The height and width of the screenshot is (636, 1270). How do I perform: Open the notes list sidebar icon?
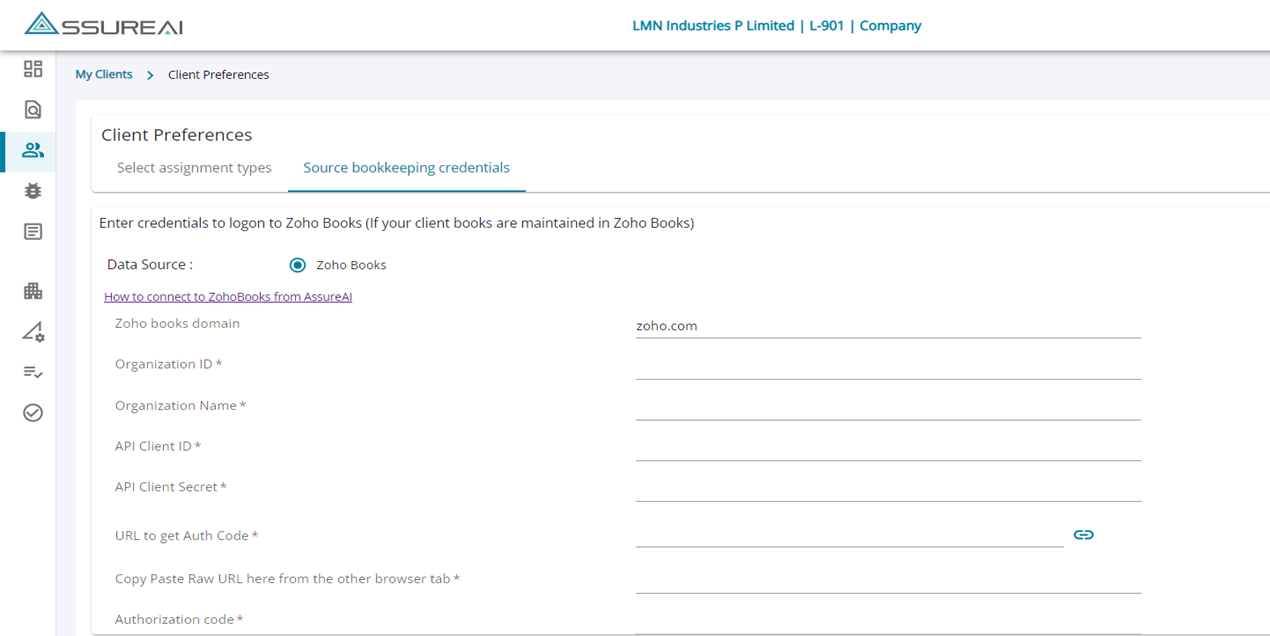pyautogui.click(x=33, y=232)
